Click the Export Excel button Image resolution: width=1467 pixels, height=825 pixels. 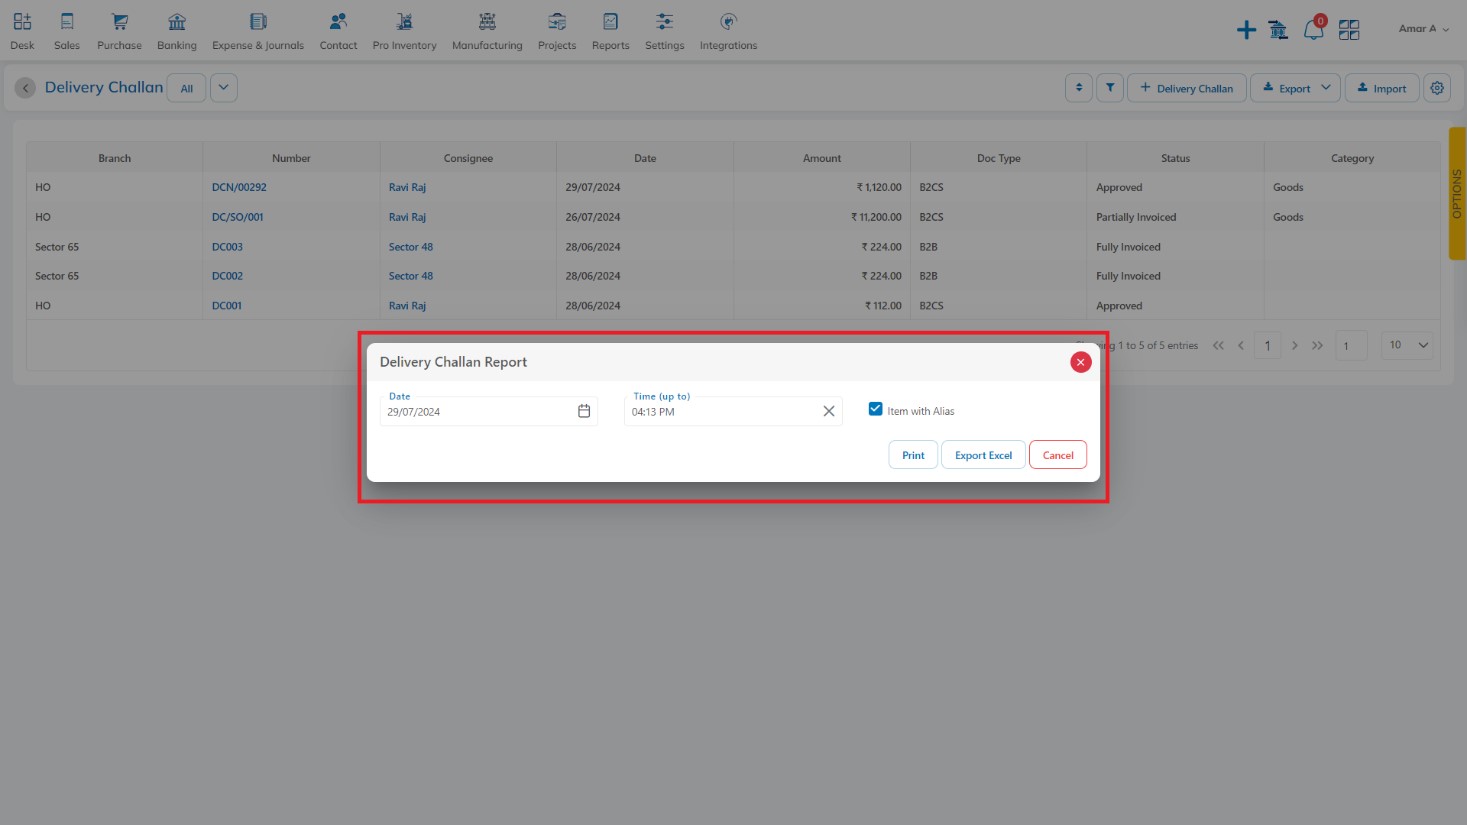pos(983,455)
